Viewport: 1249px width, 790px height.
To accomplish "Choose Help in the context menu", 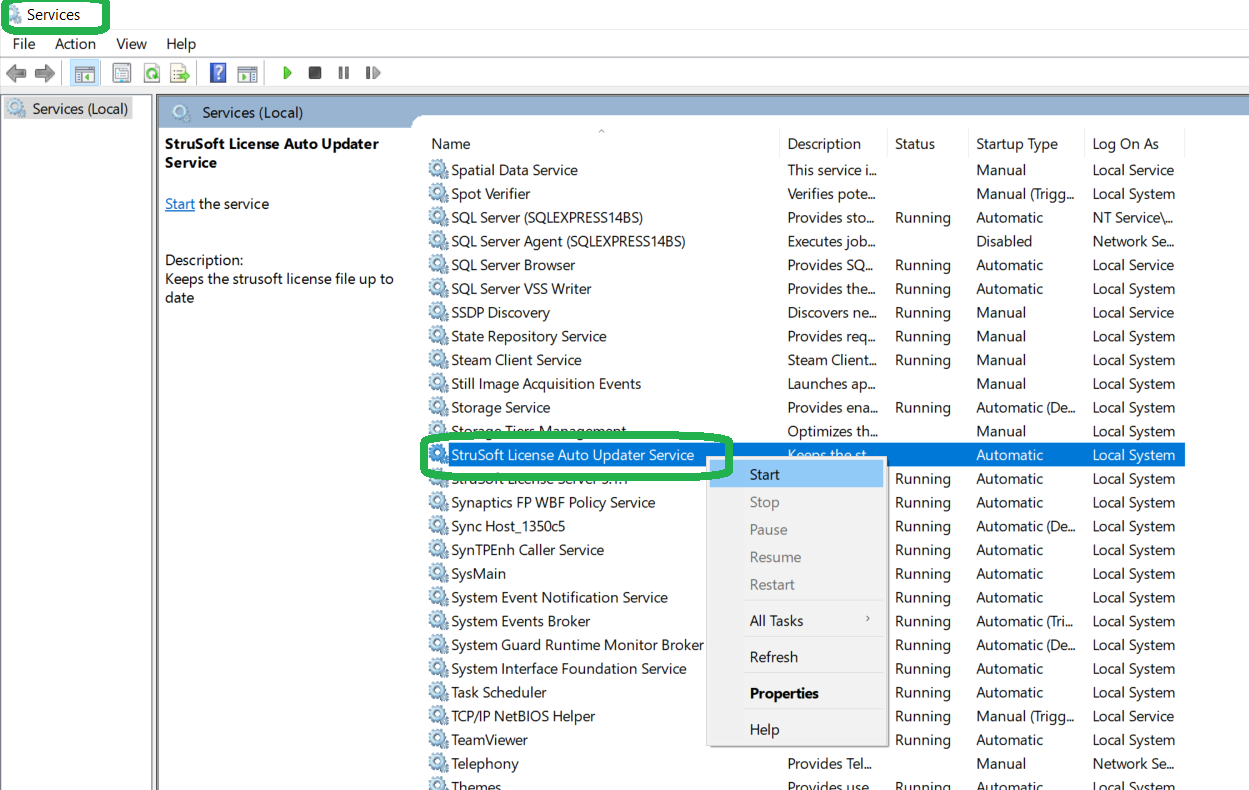I will tap(796, 730).
